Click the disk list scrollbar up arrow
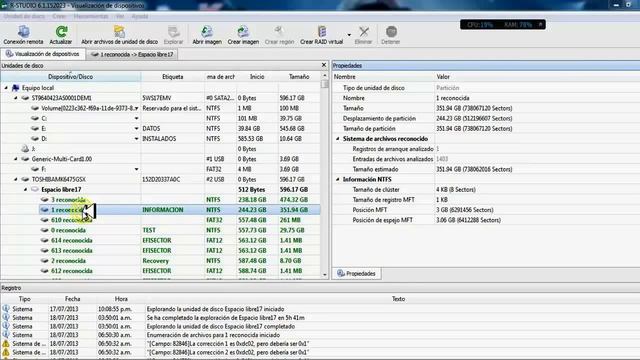This screenshot has height=360, width=640. pyautogui.click(x=324, y=76)
